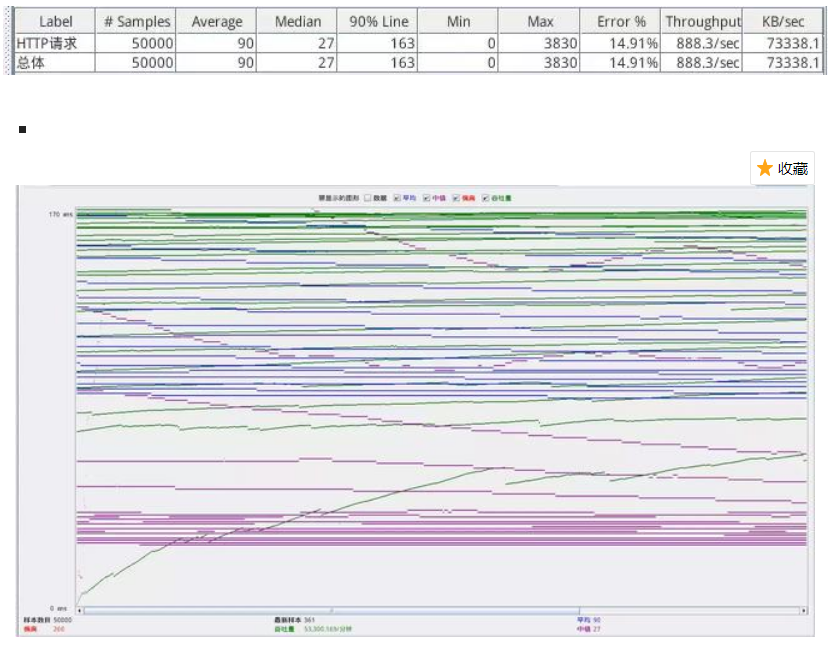Image resolution: width=835 pixels, height=649 pixels.
Task: Click Average 90 in HTTP请求 row
Action: click(x=245, y=43)
